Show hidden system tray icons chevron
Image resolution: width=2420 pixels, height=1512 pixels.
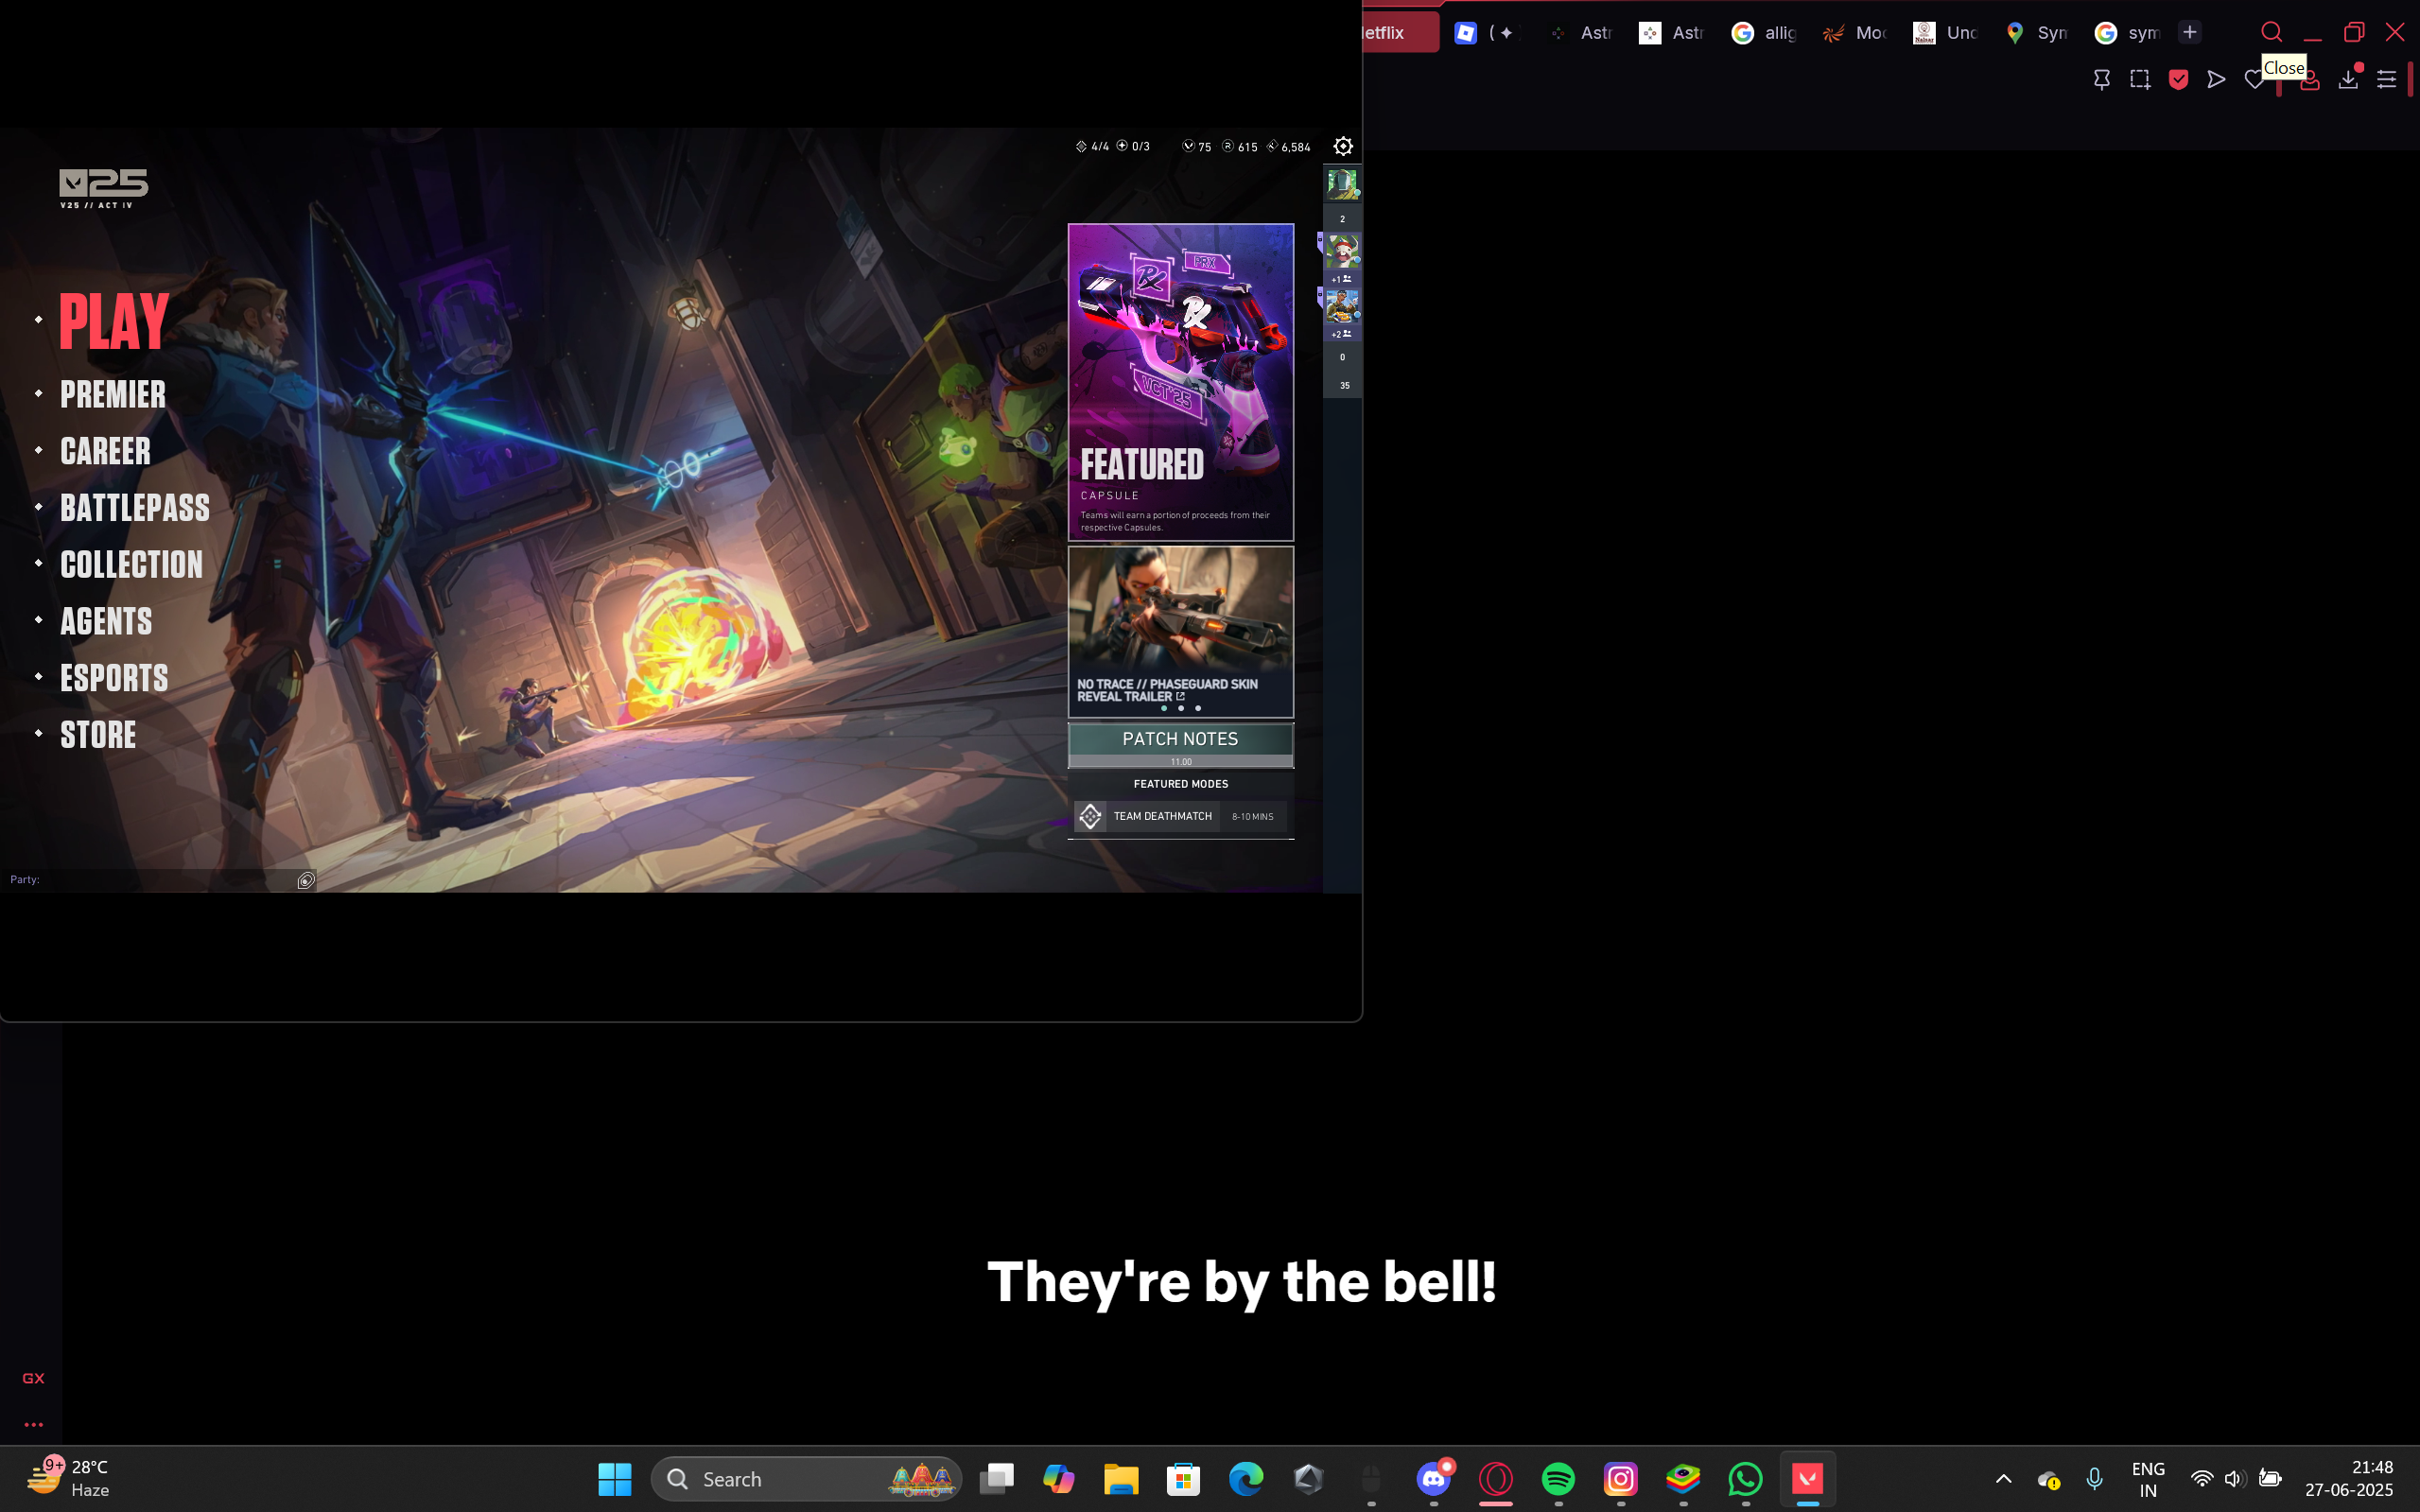click(2003, 1478)
